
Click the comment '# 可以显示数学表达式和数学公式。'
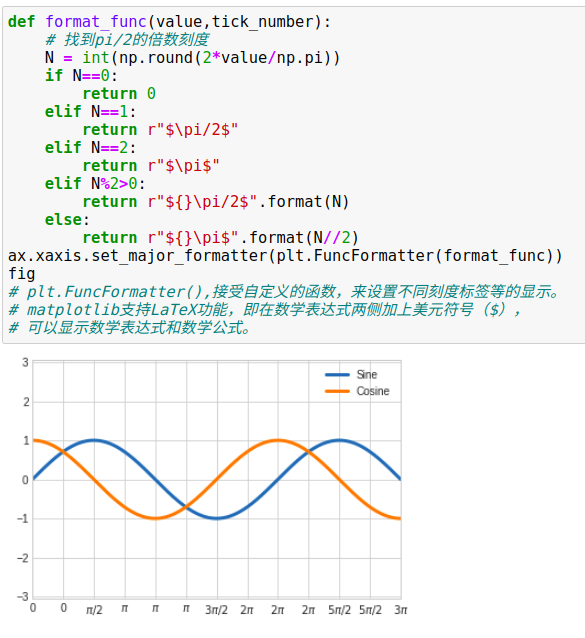coord(130,327)
